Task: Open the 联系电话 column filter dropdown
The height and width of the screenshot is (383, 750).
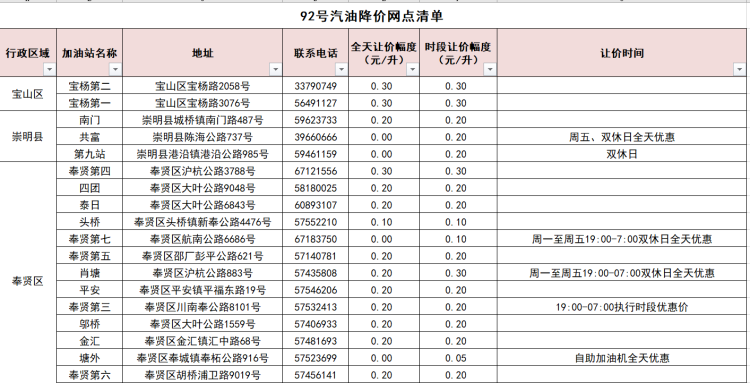Action: tap(341, 69)
